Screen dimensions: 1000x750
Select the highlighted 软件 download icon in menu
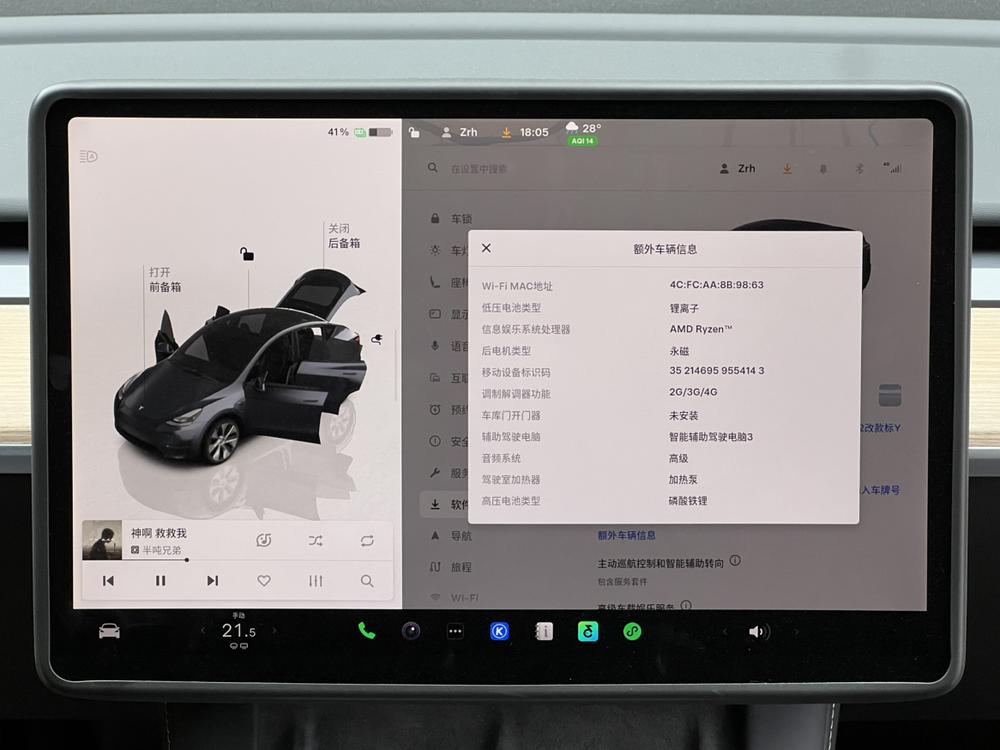[x=435, y=504]
